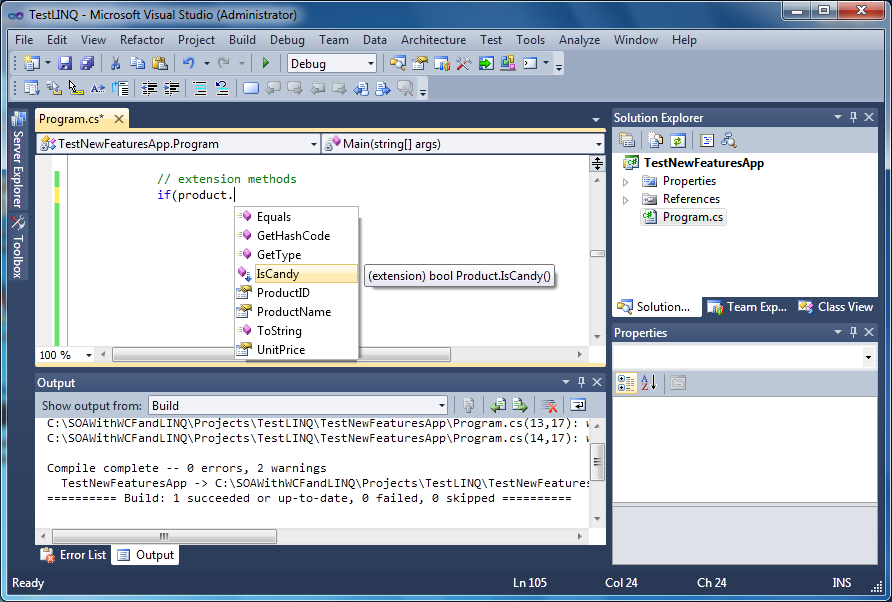Screen dimensions: 892x602
Task: Click the TestNewFeaturesApp project node
Action: pyautogui.click(x=694, y=163)
